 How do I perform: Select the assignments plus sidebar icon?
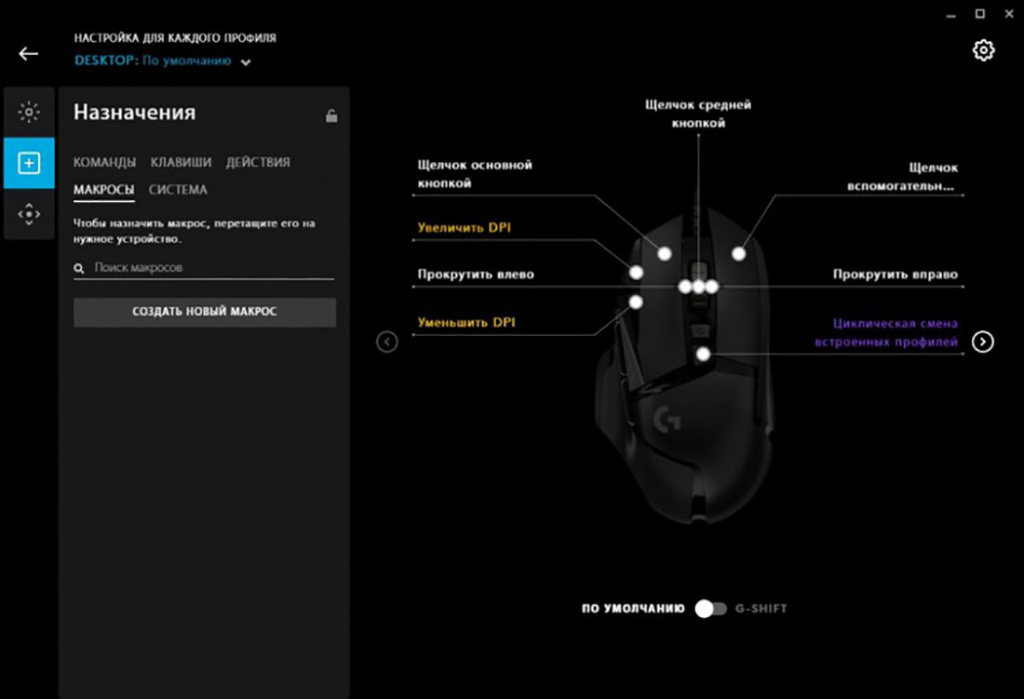[29, 163]
